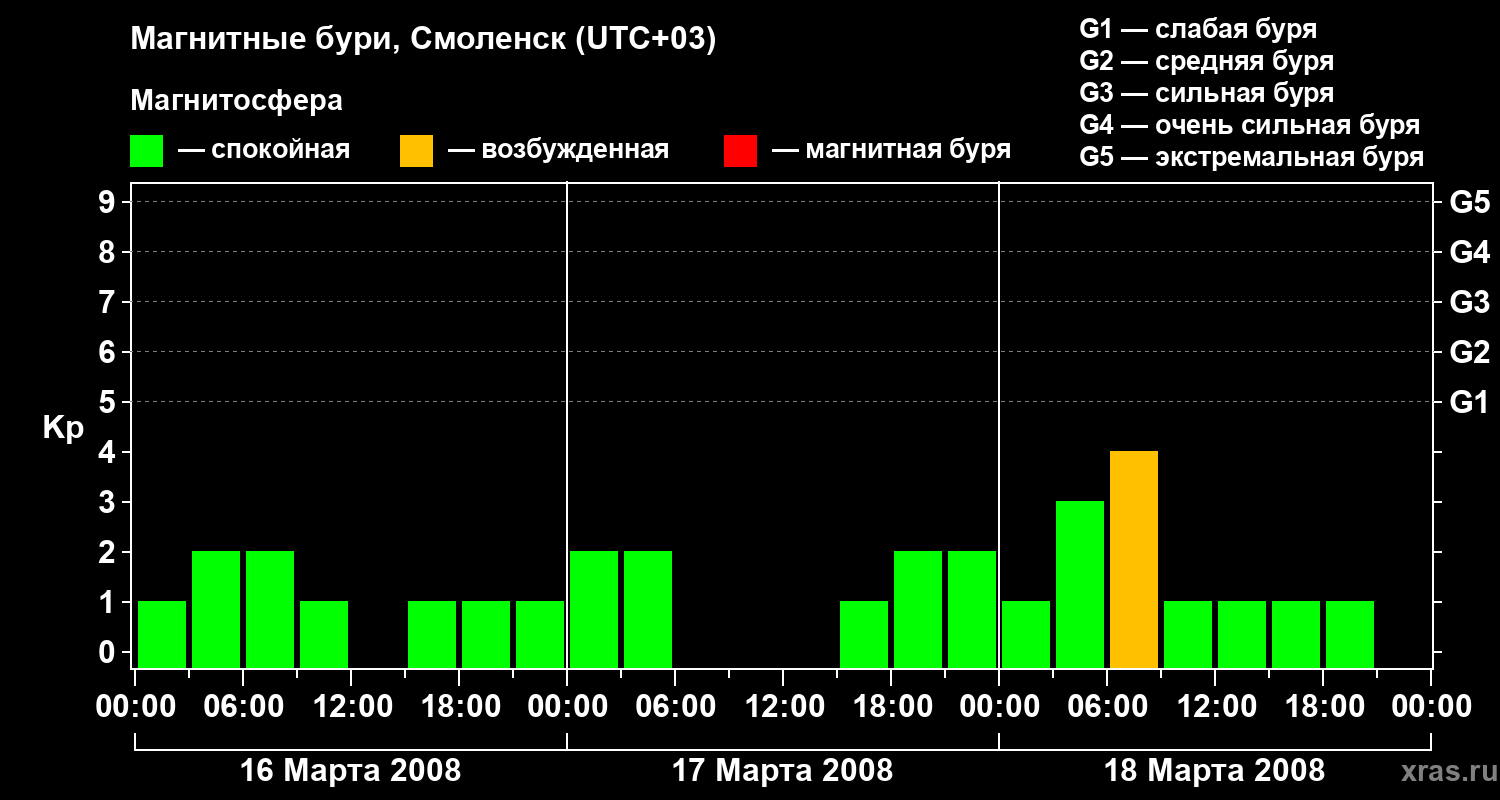Viewport: 1500px width, 800px height.
Task: Click the green 'спокойная' legend swatch
Action: coord(147,151)
